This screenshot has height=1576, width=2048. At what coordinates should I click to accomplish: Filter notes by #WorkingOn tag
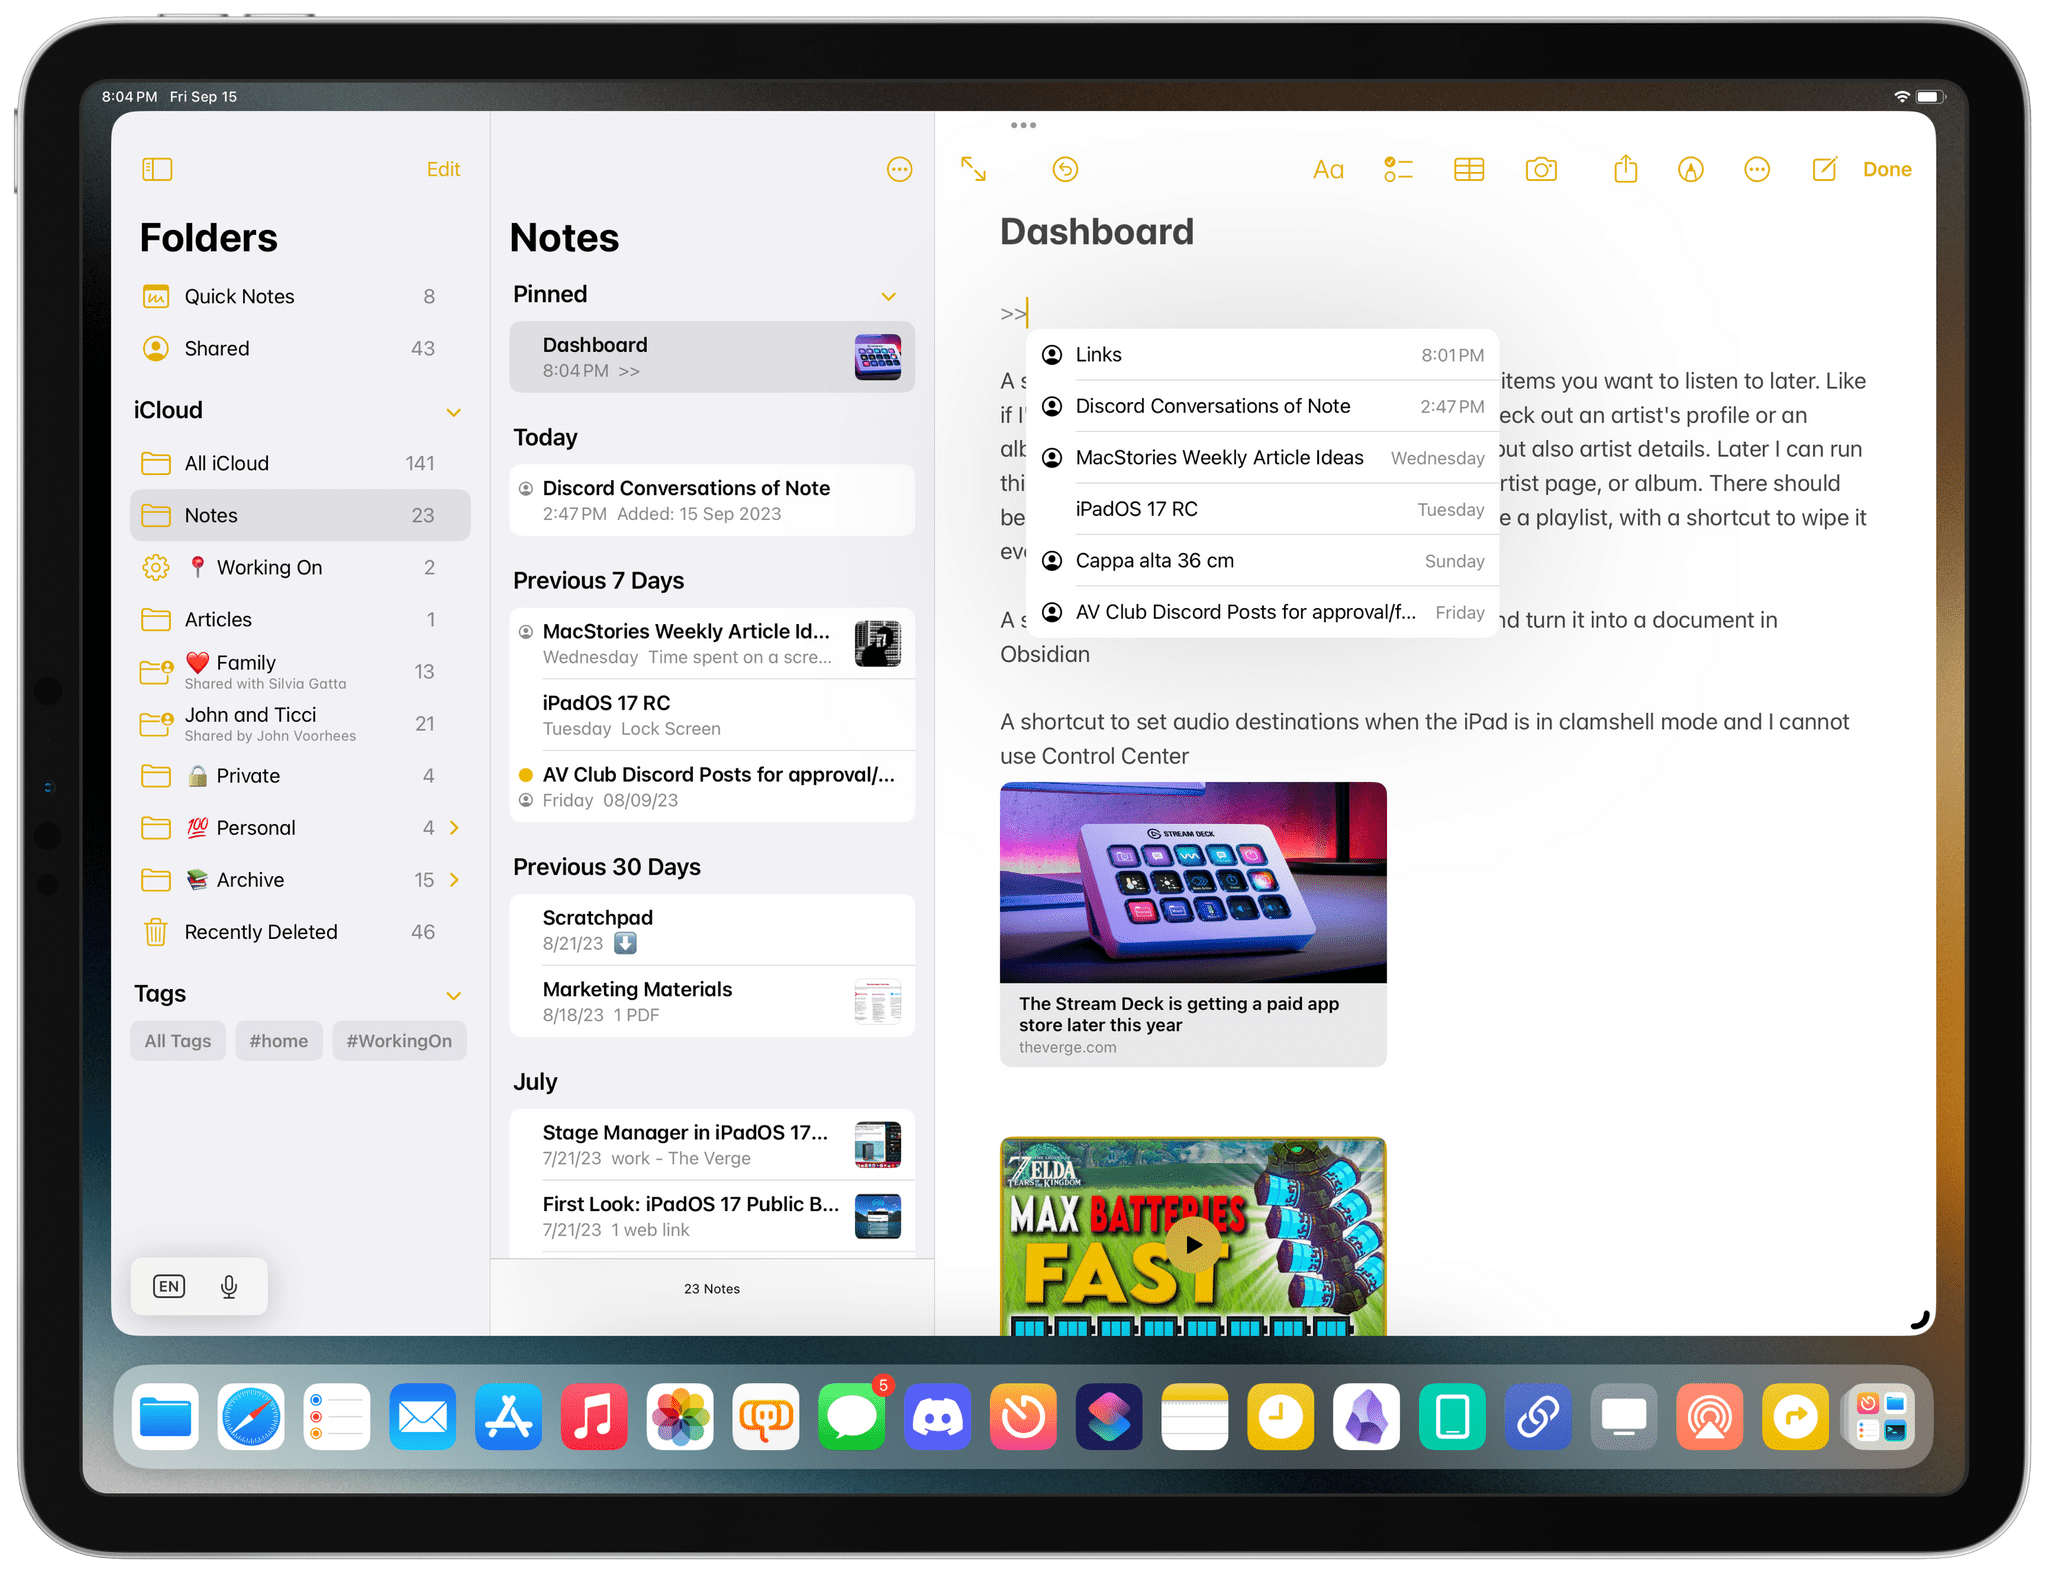click(399, 1040)
